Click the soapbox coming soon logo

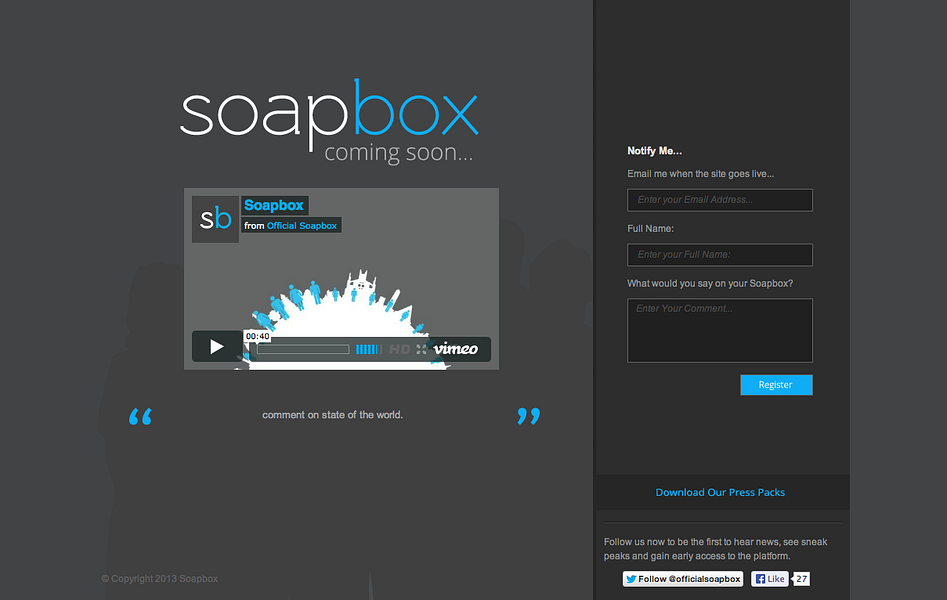coord(329,121)
